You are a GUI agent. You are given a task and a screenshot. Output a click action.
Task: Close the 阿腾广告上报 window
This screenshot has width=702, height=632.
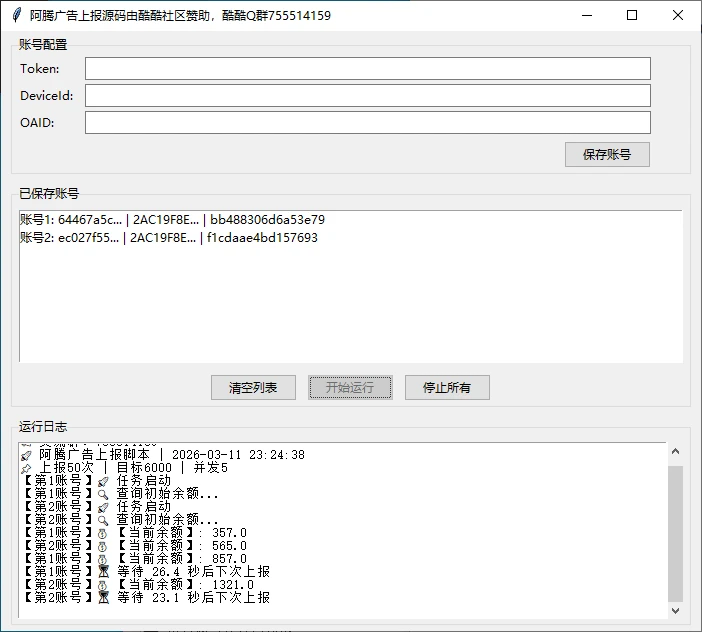pyautogui.click(x=678, y=15)
